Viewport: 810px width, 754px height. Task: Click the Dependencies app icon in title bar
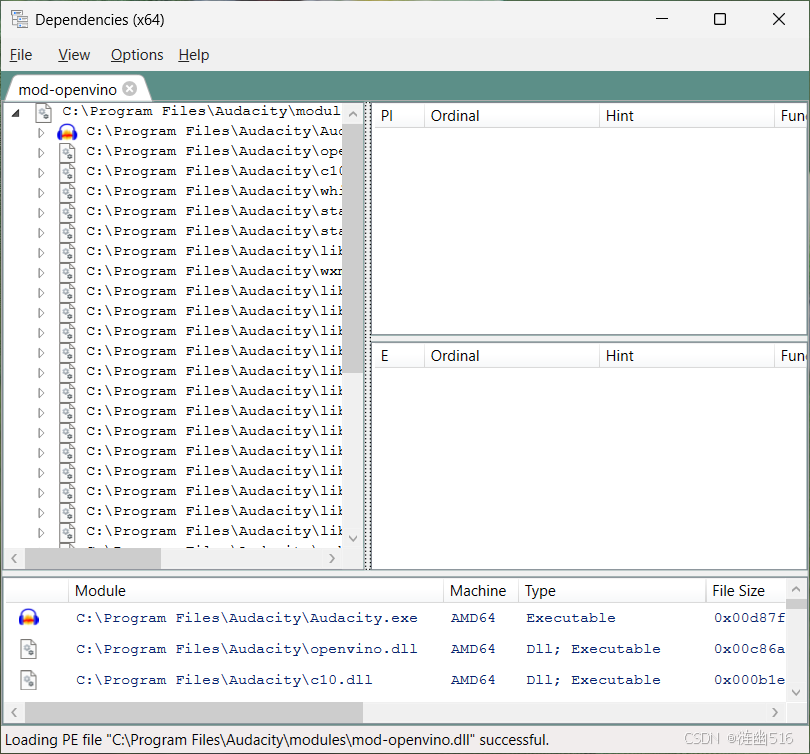[x=20, y=20]
